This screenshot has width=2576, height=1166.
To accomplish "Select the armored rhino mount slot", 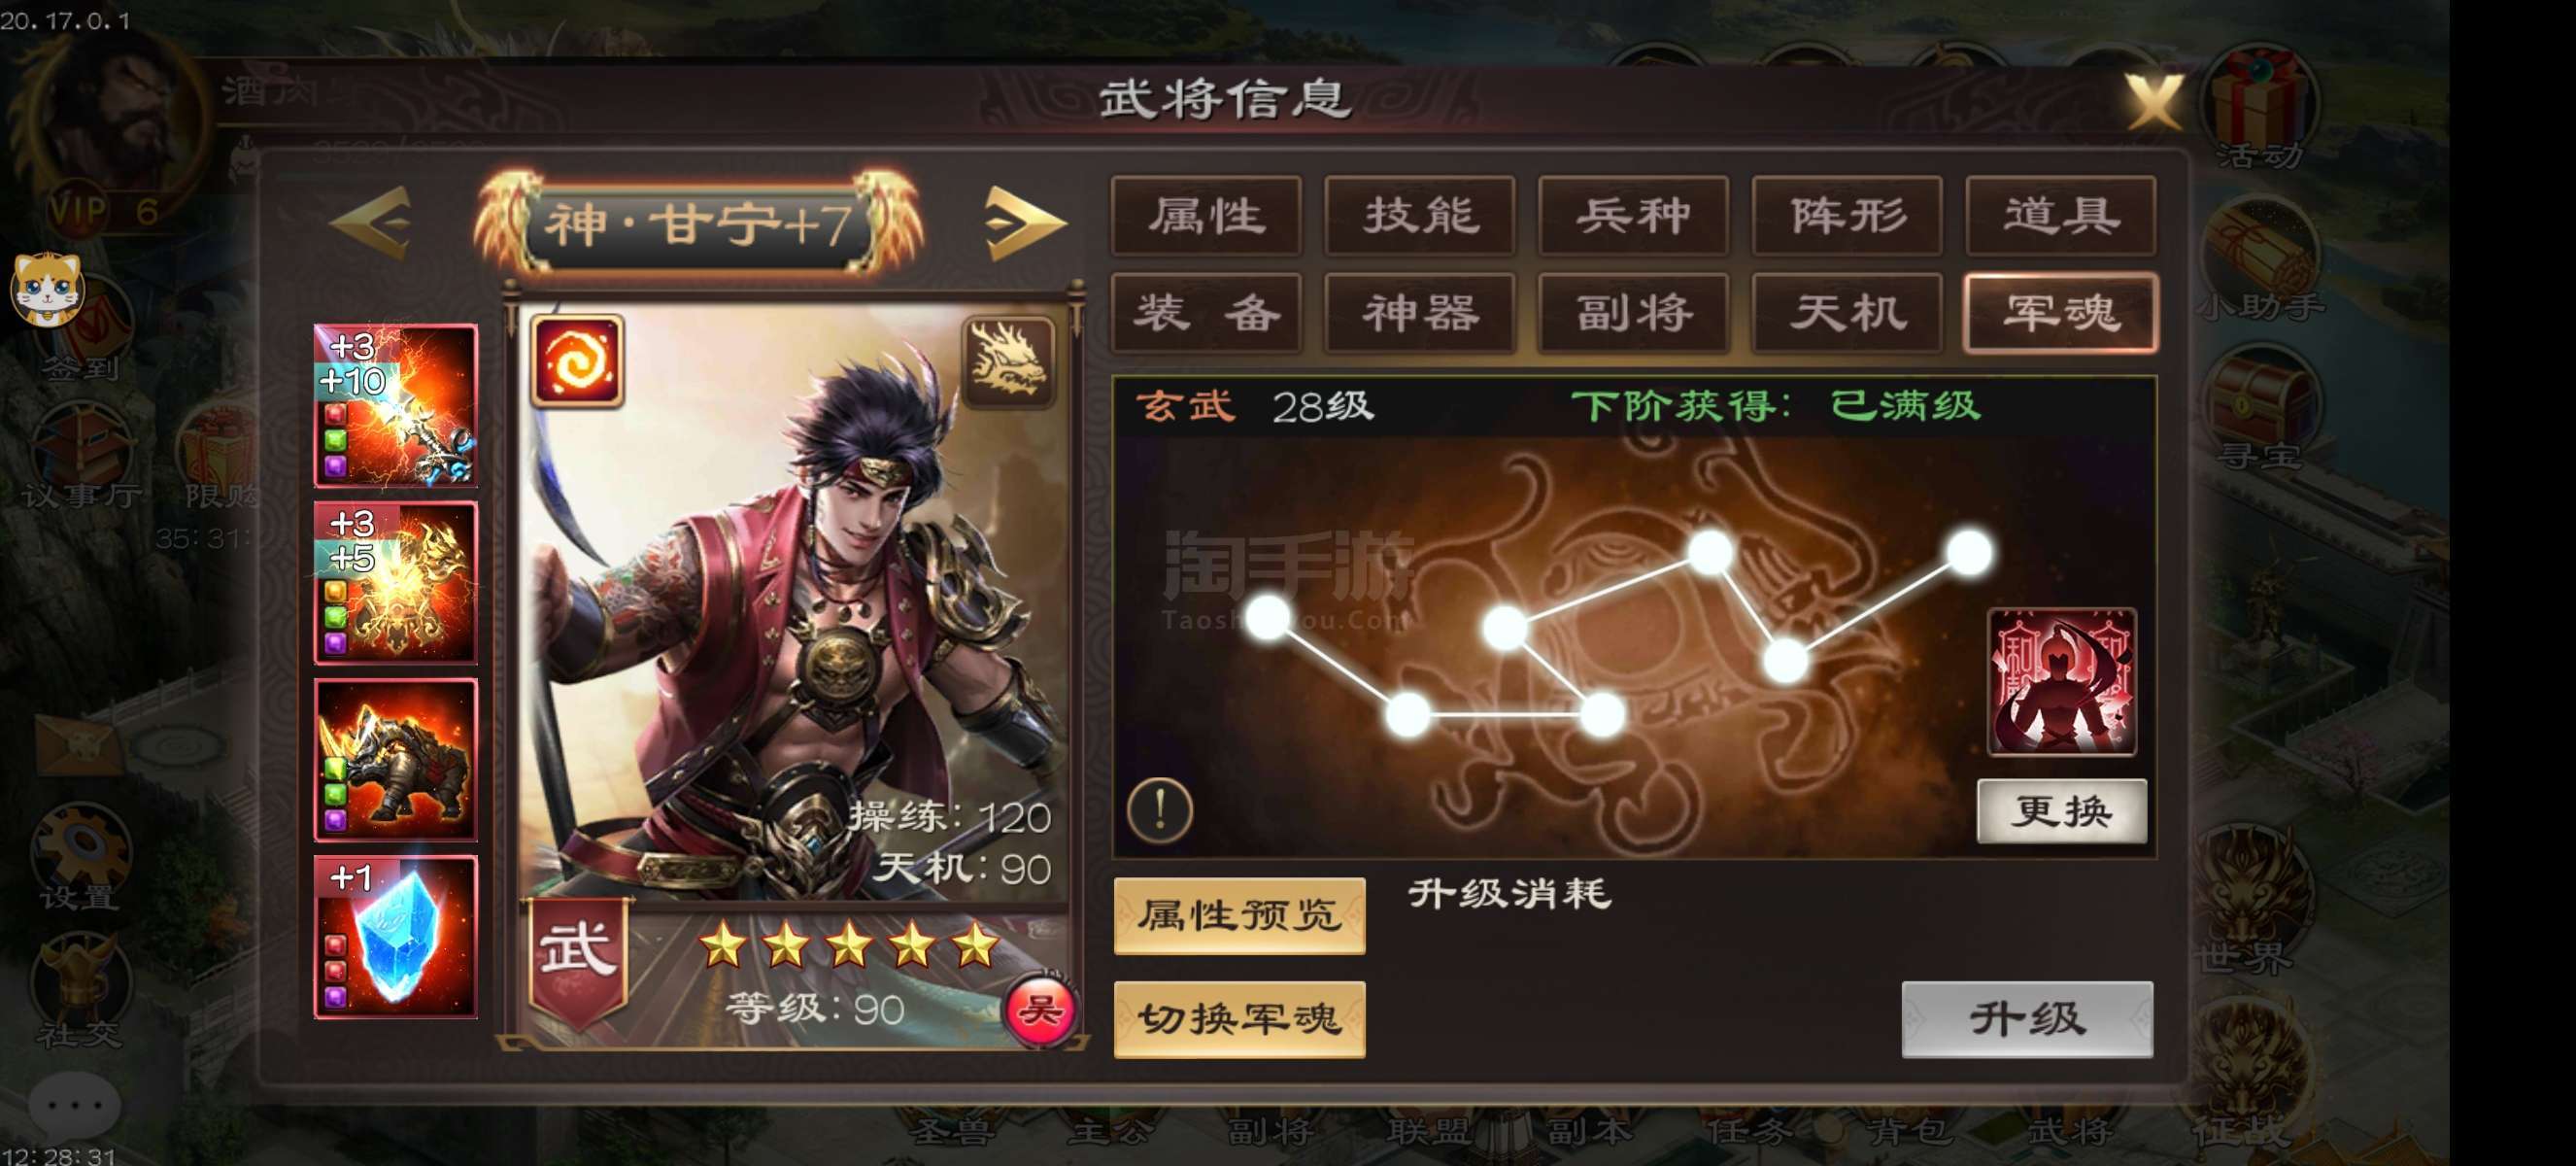I will point(396,760).
